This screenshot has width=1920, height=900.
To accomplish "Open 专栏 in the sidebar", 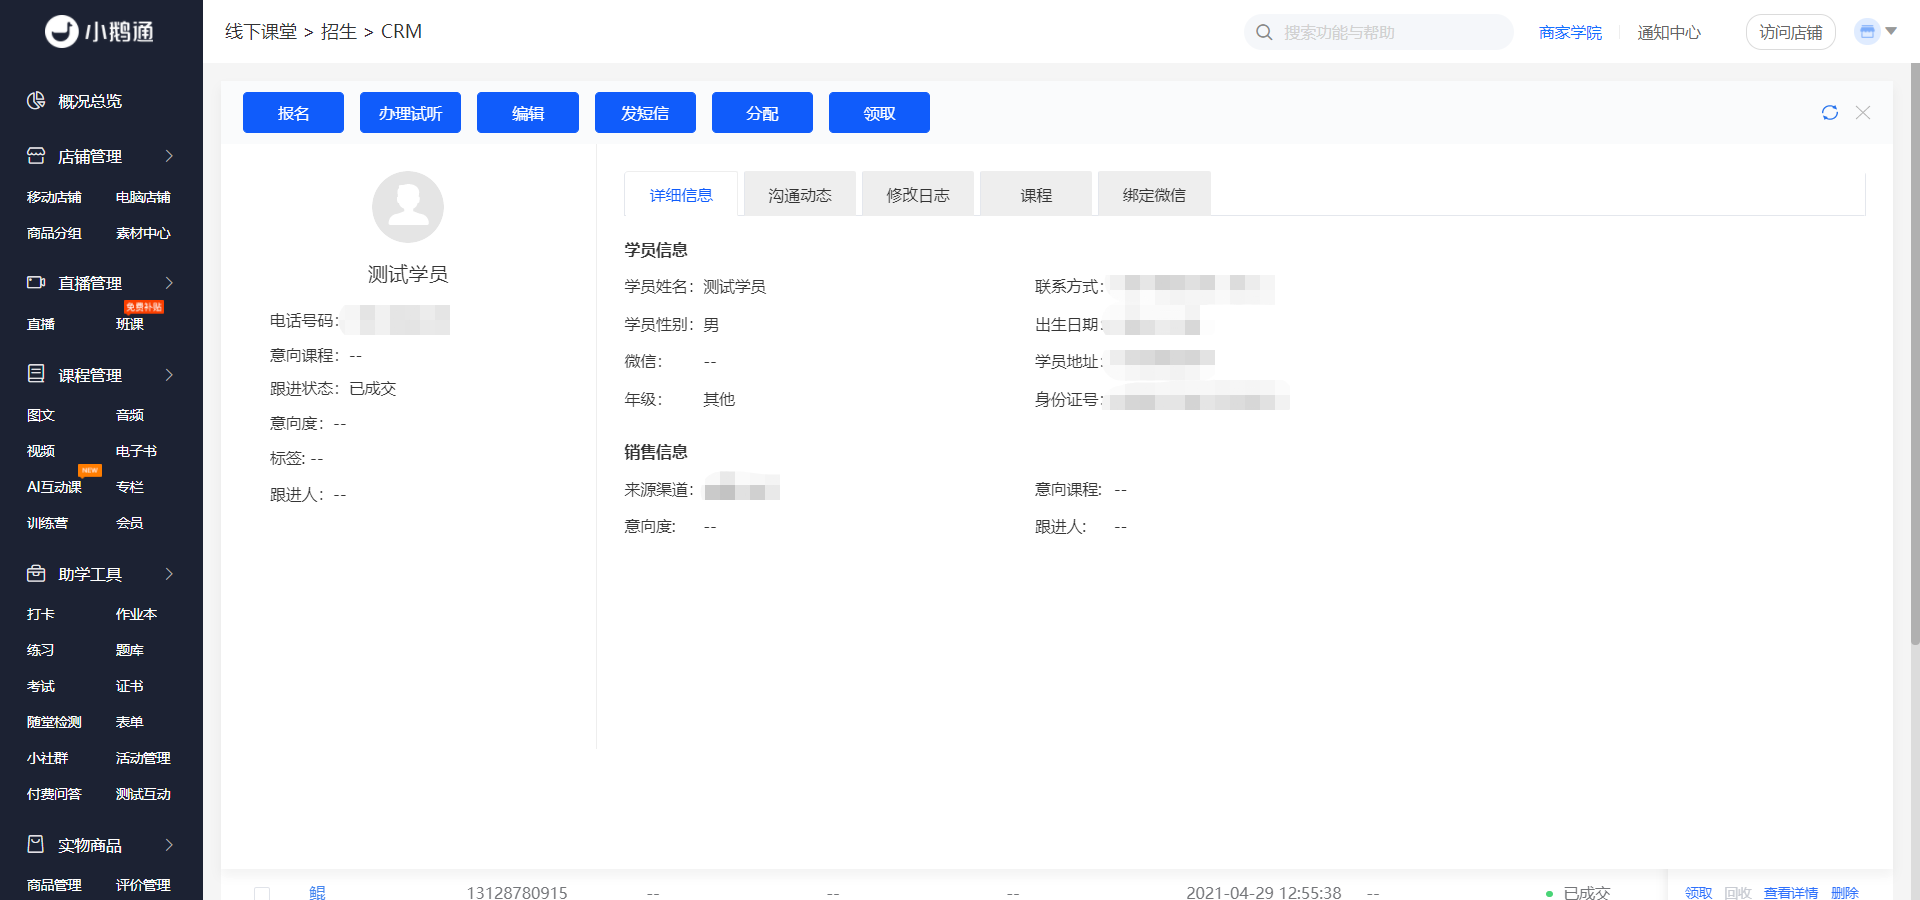I will click(129, 487).
